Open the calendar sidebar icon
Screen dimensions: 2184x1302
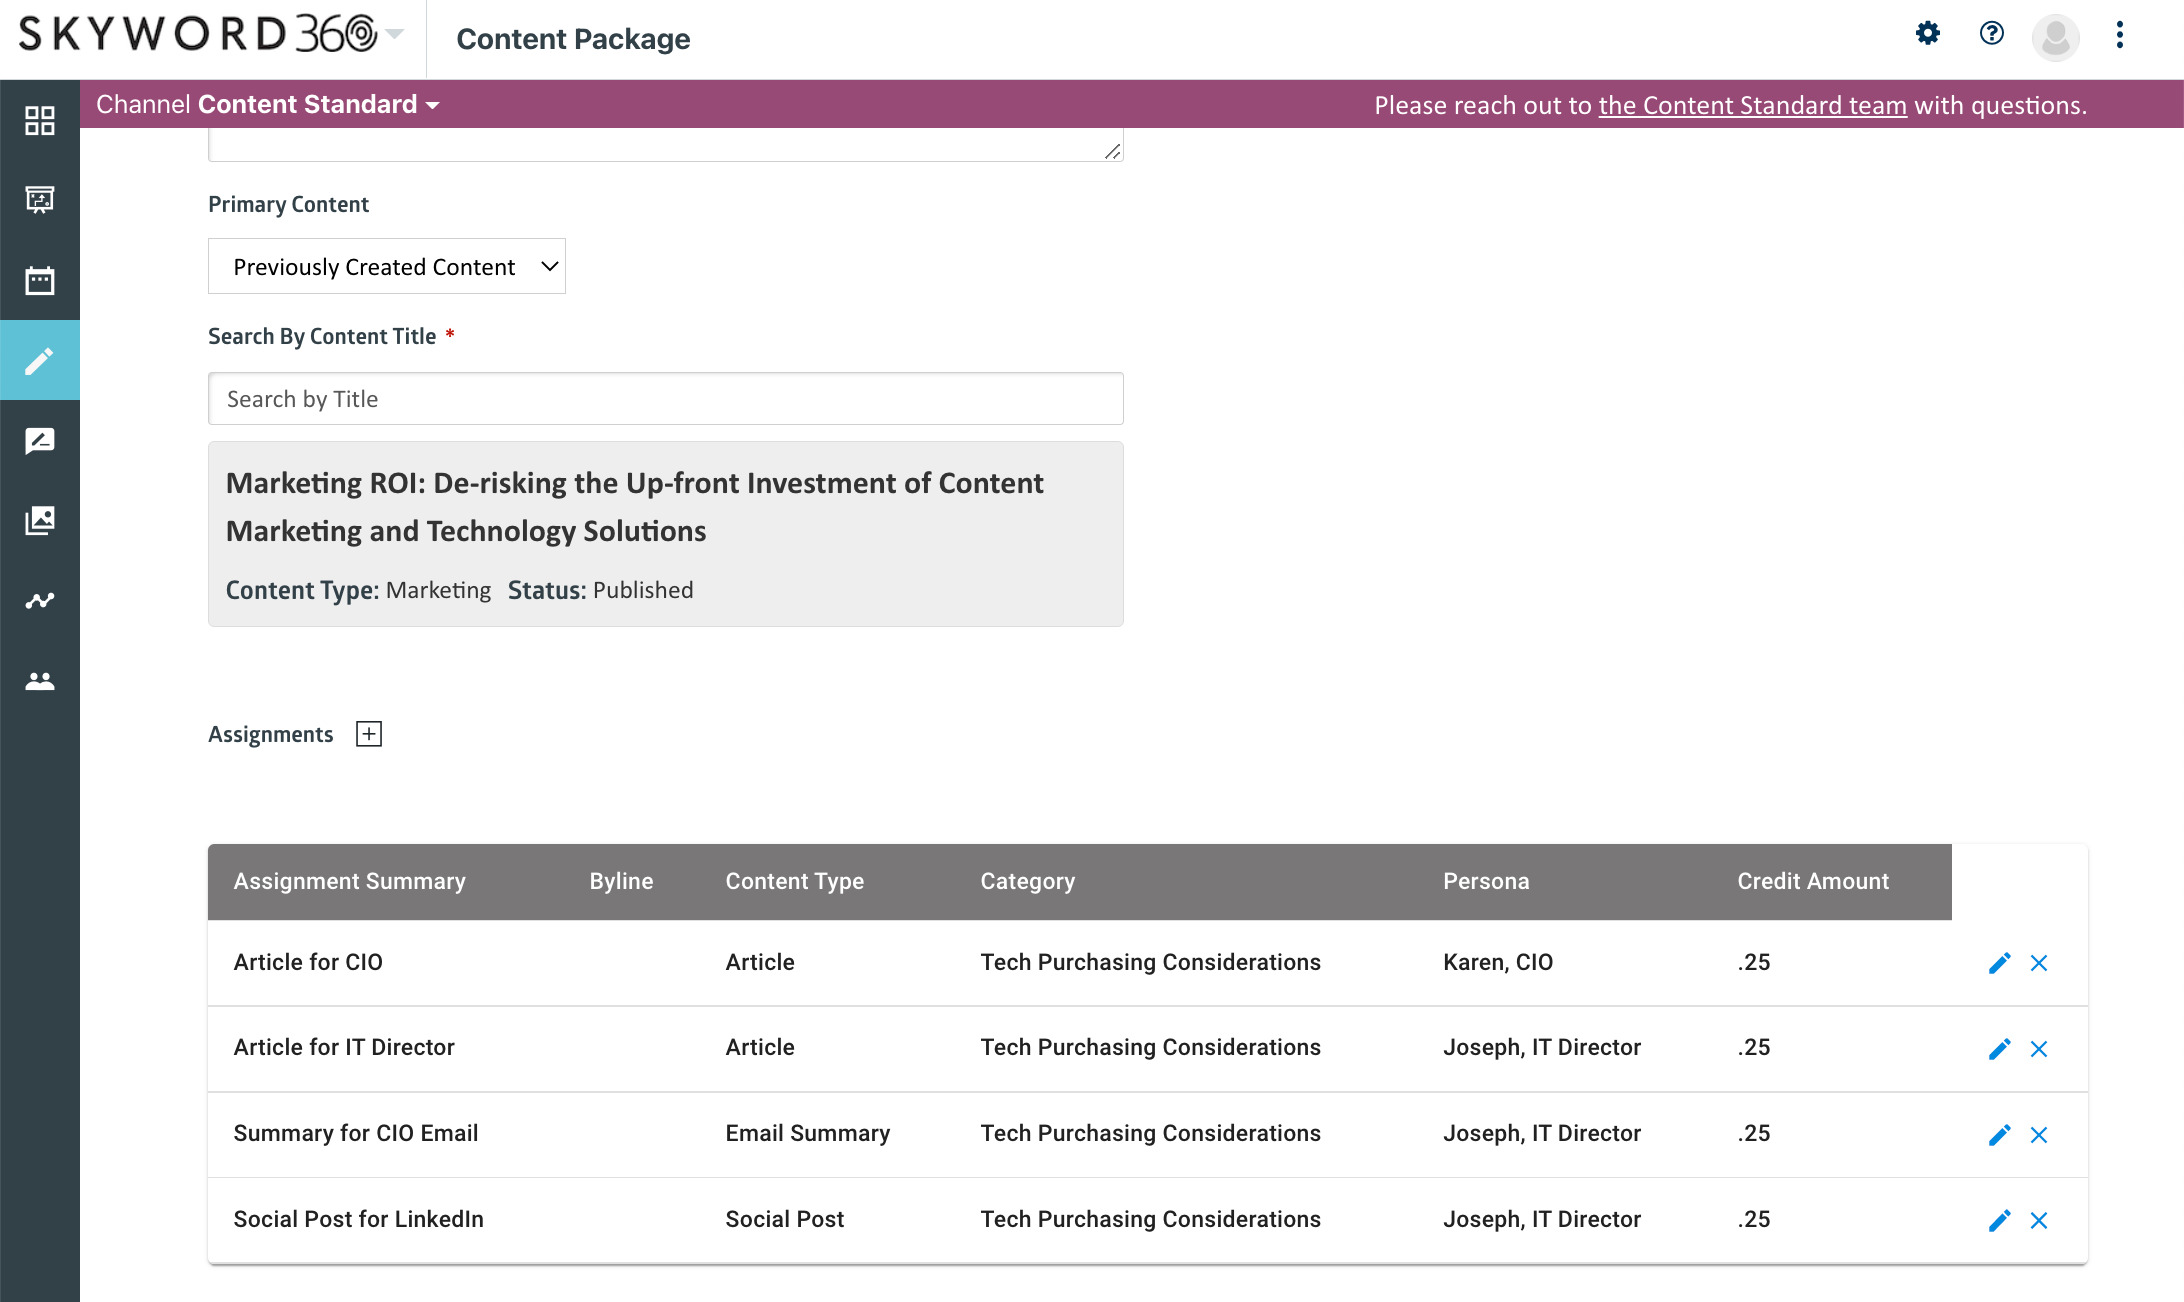tap(40, 280)
